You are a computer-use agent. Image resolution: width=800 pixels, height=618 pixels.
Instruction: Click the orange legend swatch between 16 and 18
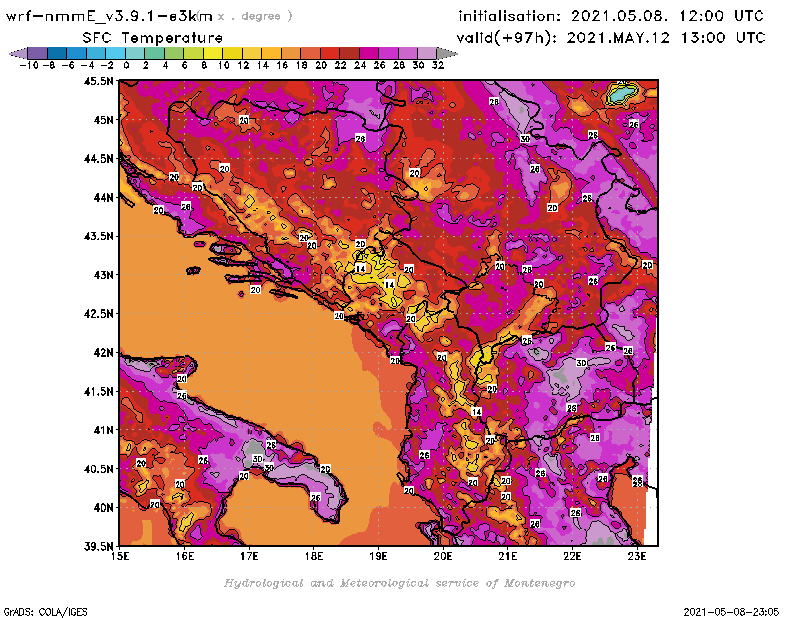click(290, 53)
